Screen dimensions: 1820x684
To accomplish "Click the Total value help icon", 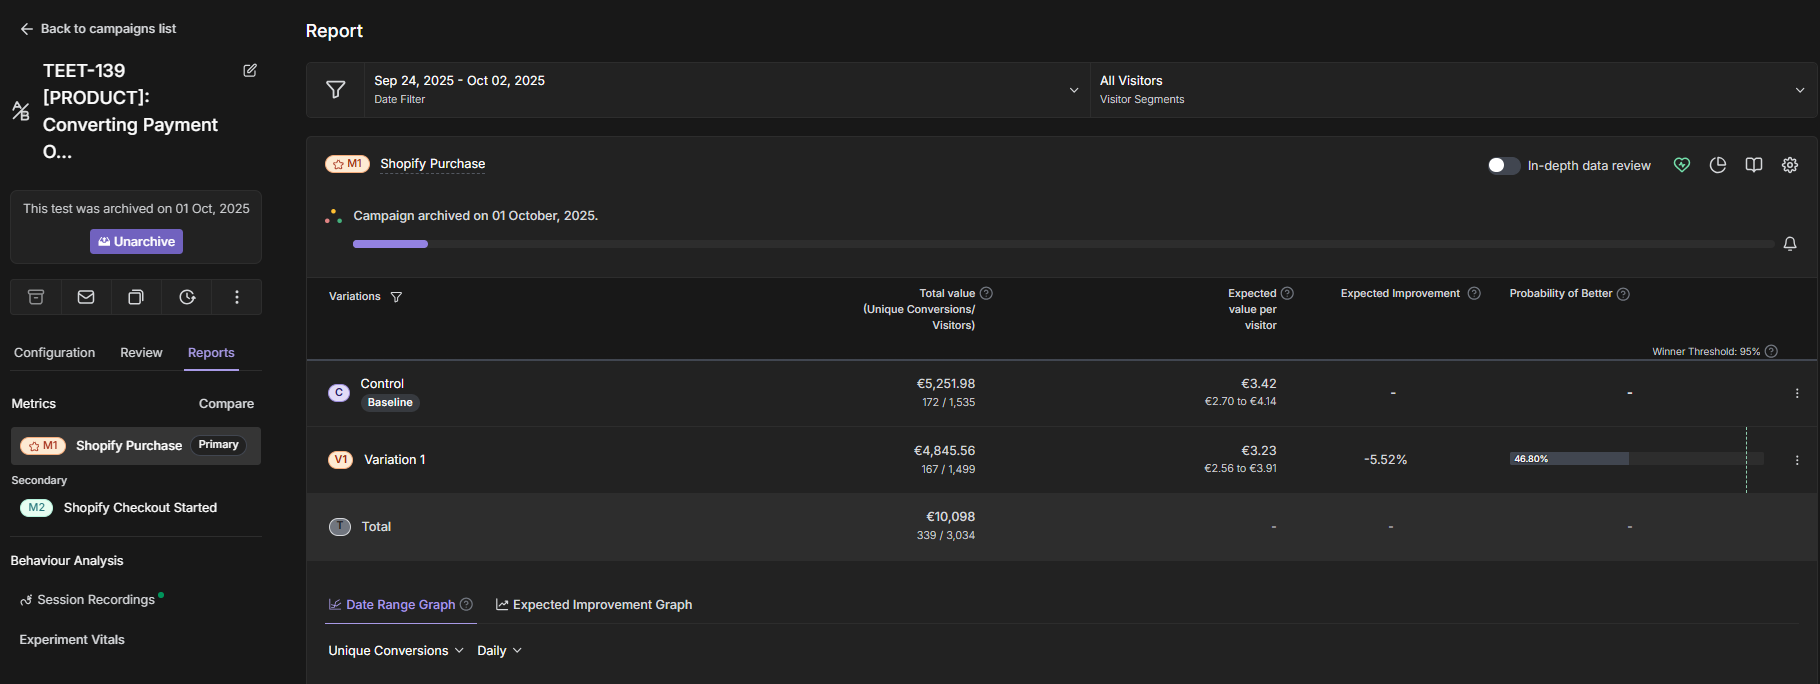I will point(986,293).
